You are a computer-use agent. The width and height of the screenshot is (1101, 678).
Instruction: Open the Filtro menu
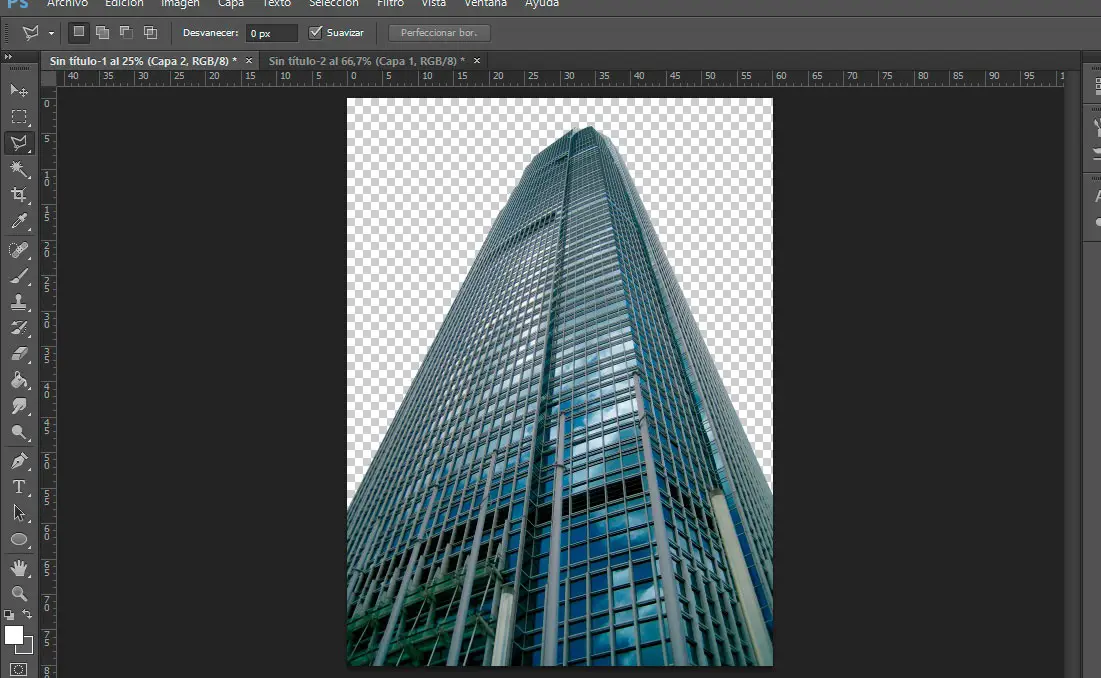pyautogui.click(x=390, y=4)
